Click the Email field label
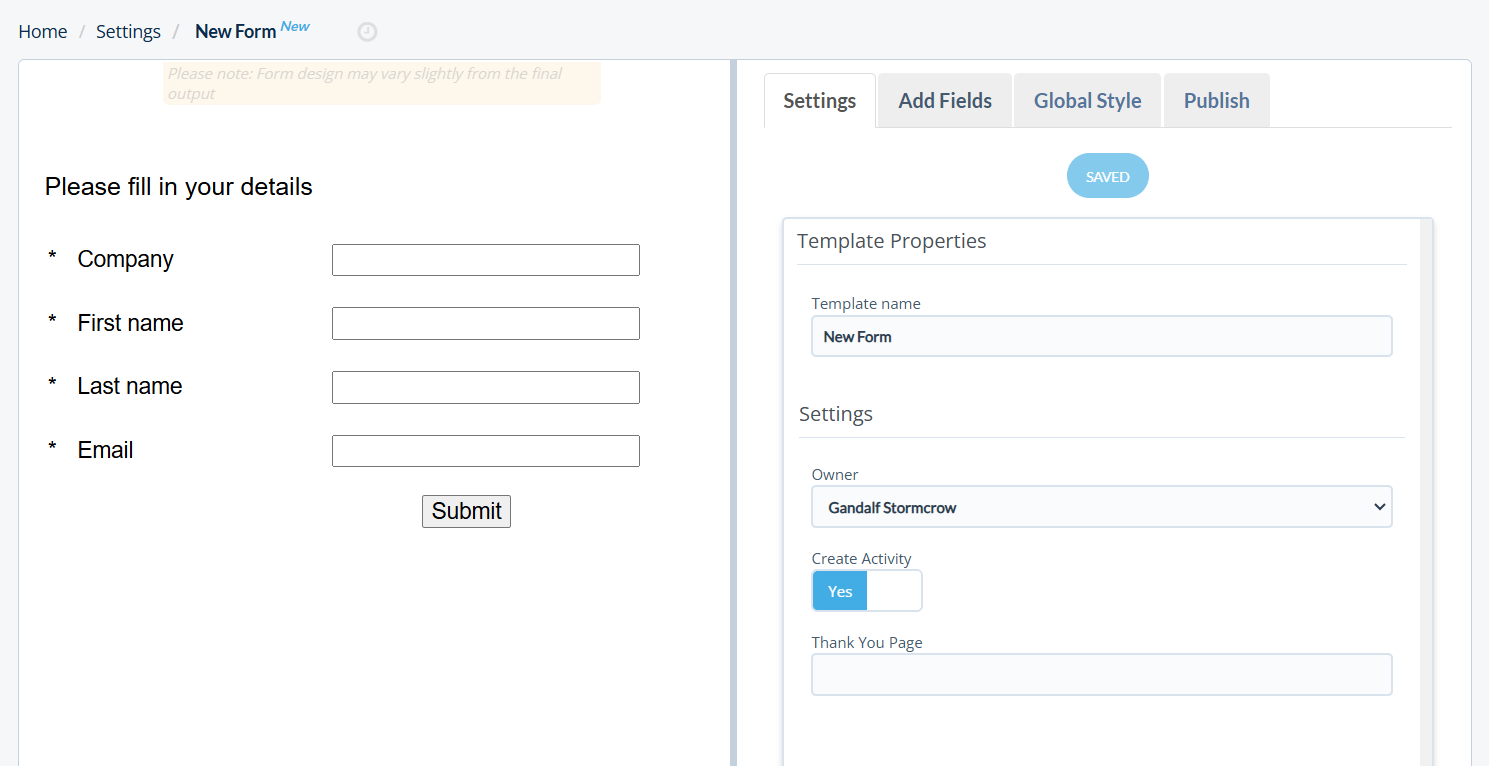 (105, 450)
